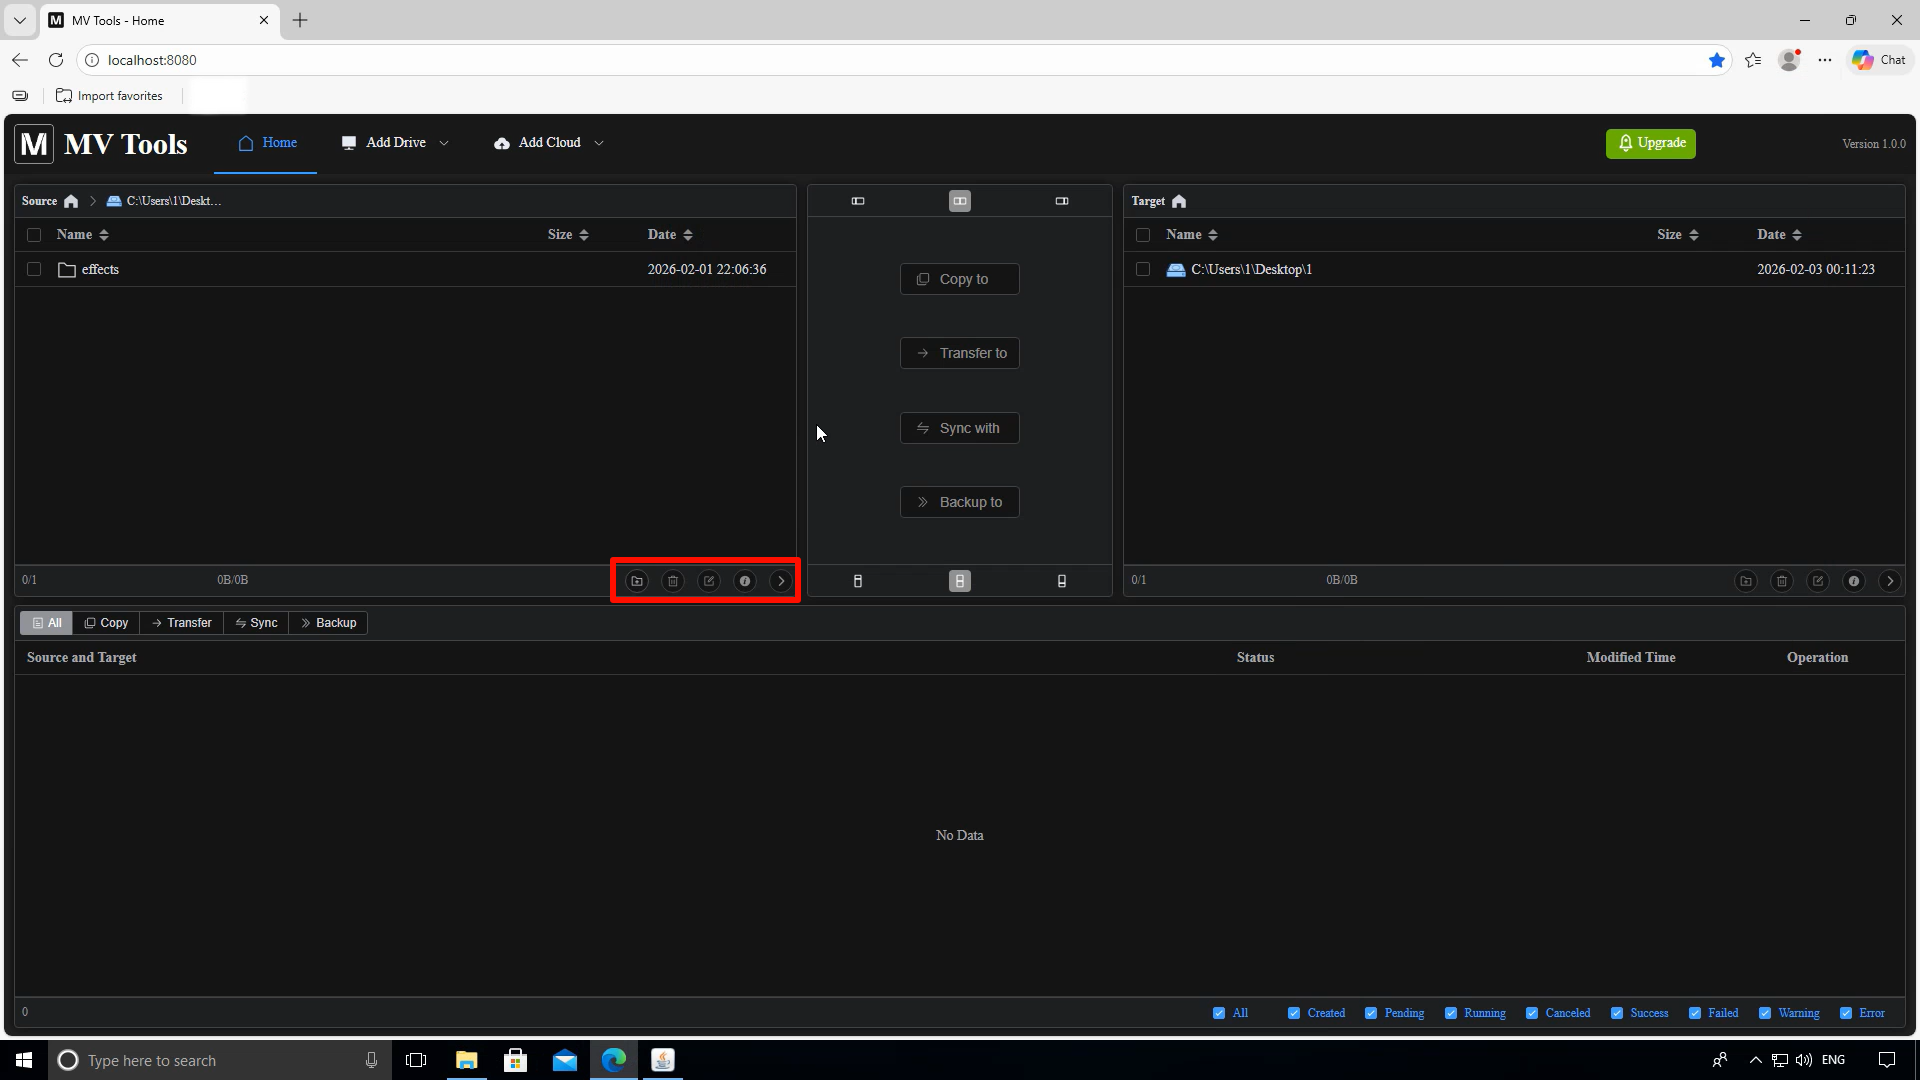Click the Sync with button
The image size is (1920, 1080).
tap(959, 427)
